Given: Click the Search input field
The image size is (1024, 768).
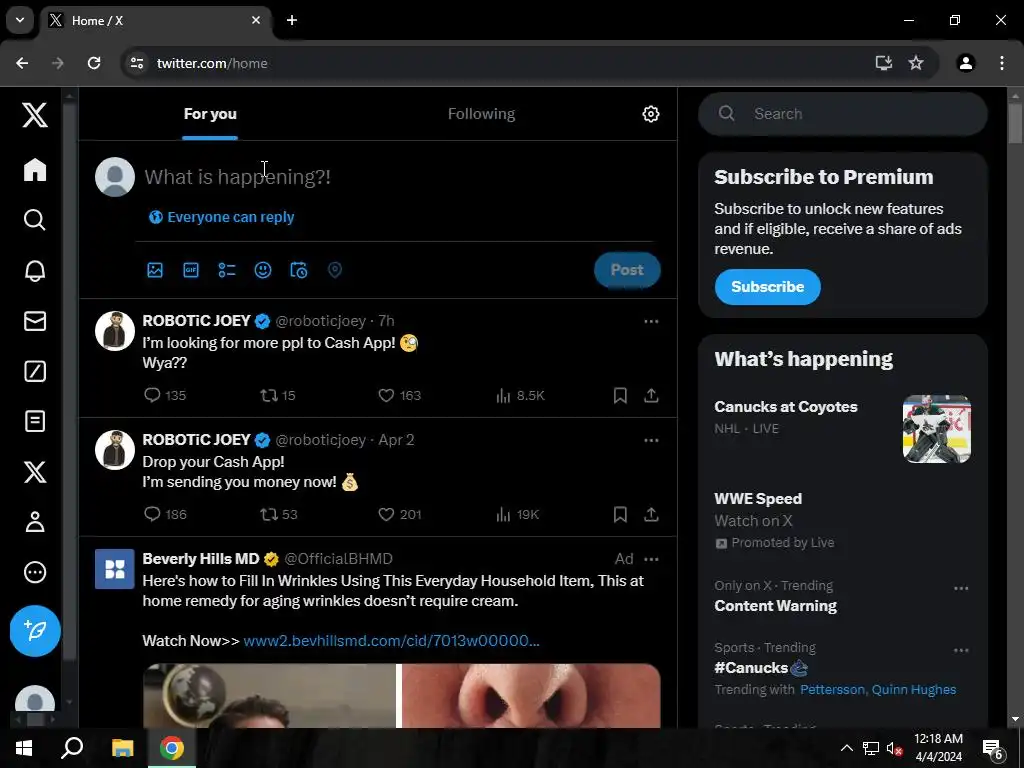Looking at the screenshot, I should pos(842,114).
